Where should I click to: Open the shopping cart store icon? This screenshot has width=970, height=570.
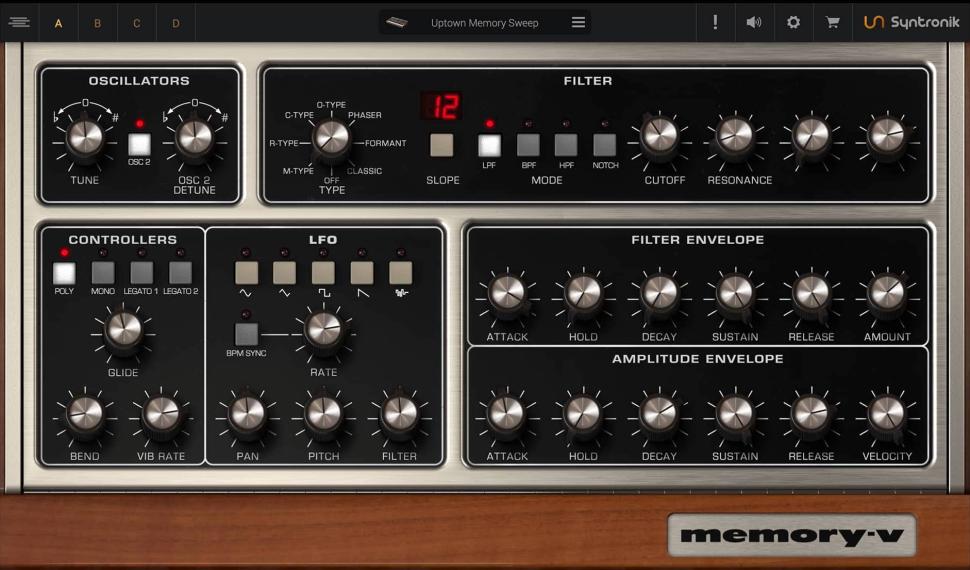click(833, 22)
